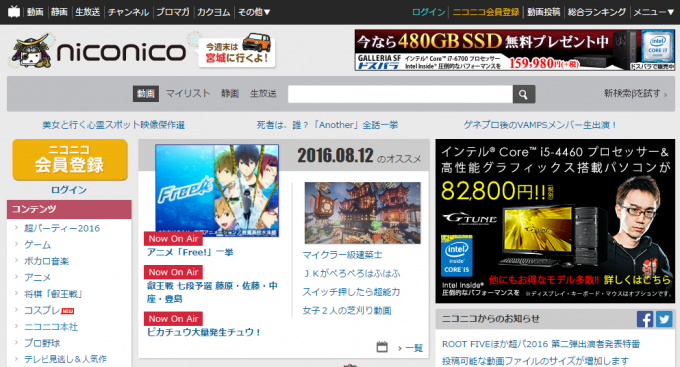Click the magnifier search button
This screenshot has height=367, width=680.
pyautogui.click(x=523, y=94)
